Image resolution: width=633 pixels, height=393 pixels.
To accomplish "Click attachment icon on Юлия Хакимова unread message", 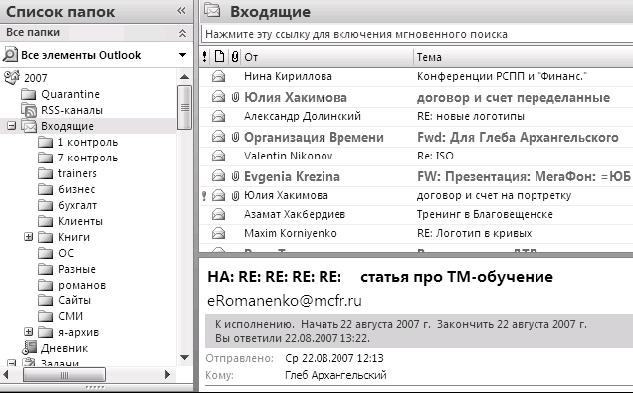I will point(235,97).
